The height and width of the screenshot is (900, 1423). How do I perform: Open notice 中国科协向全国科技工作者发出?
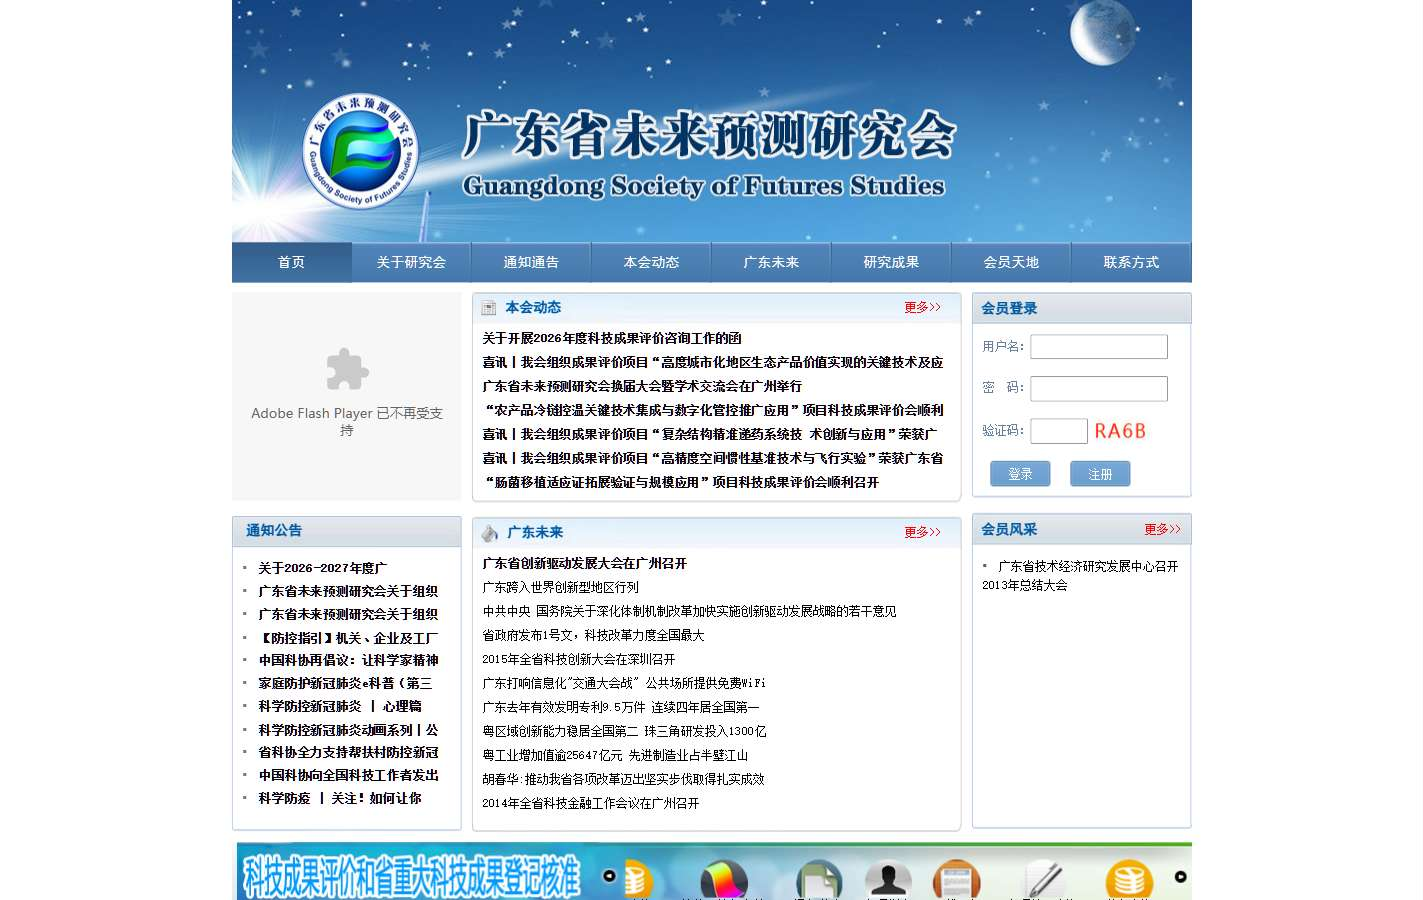click(x=348, y=775)
